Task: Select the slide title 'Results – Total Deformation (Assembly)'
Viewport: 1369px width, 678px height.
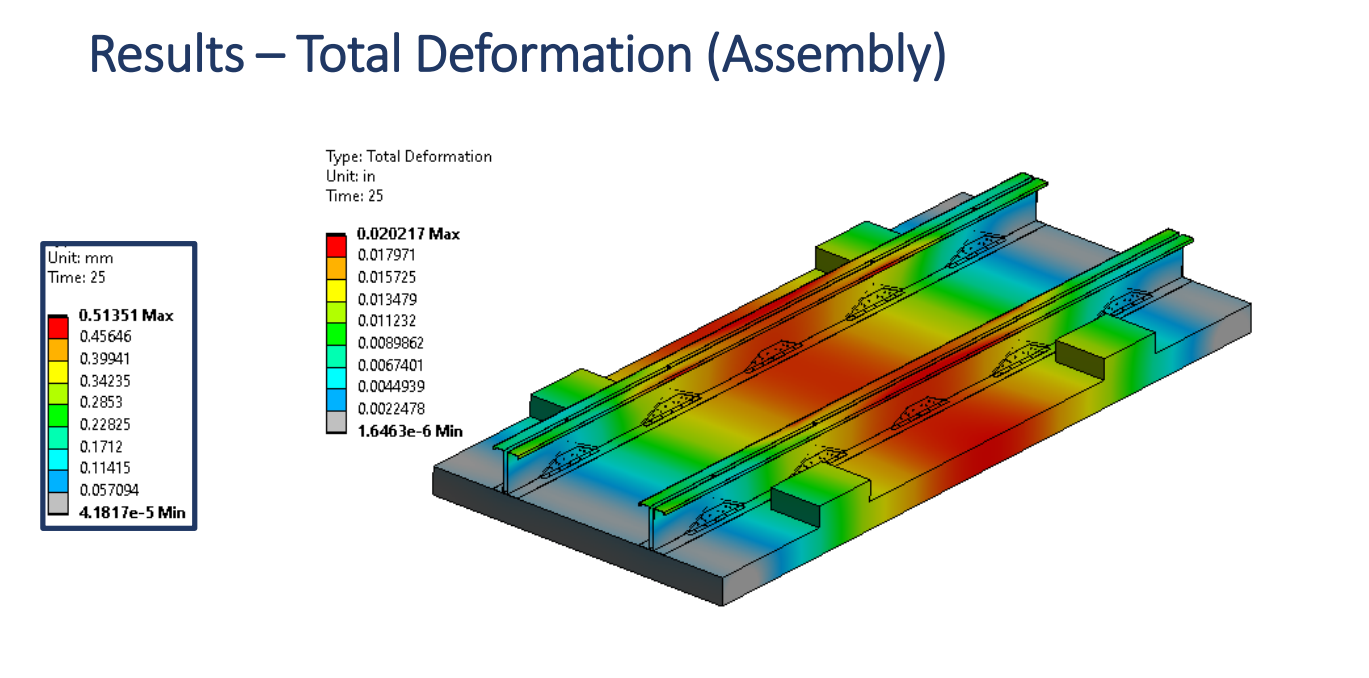Action: [517, 54]
